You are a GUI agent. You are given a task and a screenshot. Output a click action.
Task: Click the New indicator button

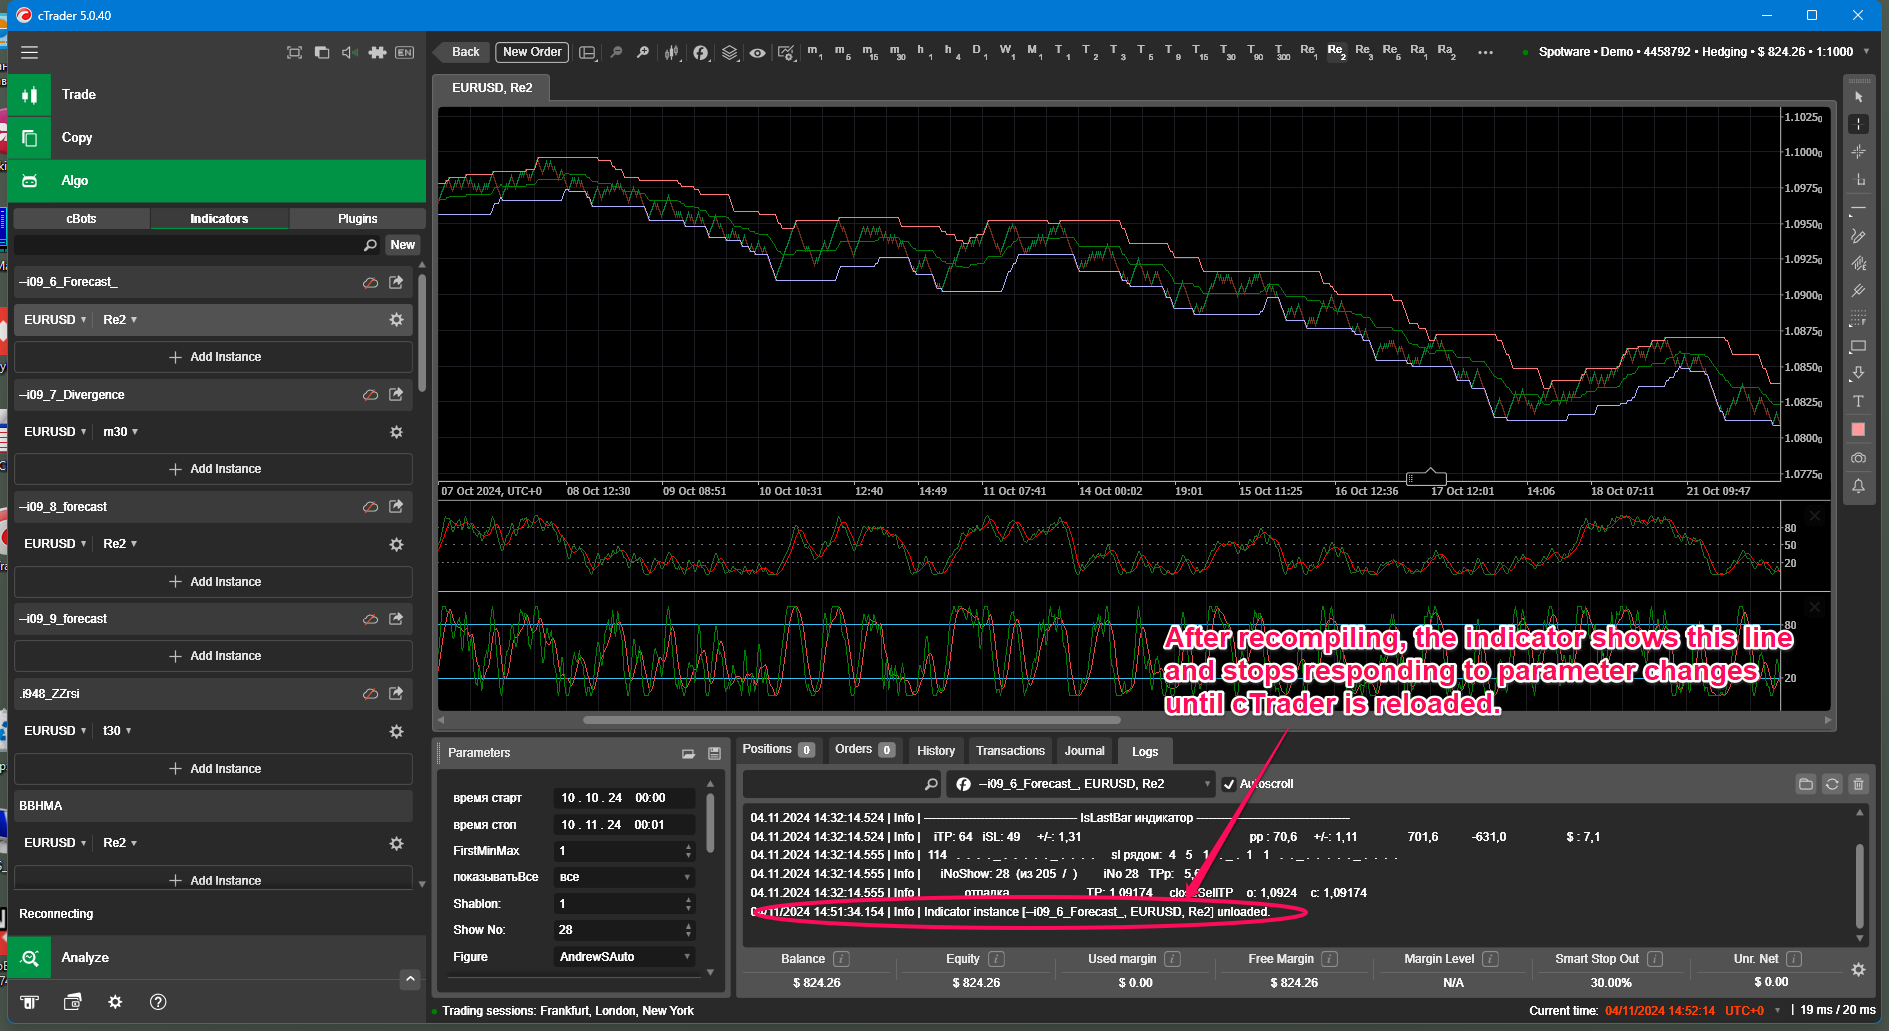403,245
